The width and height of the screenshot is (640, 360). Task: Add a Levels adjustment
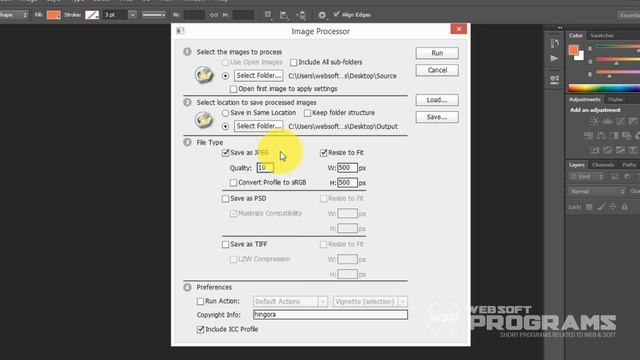point(607,121)
